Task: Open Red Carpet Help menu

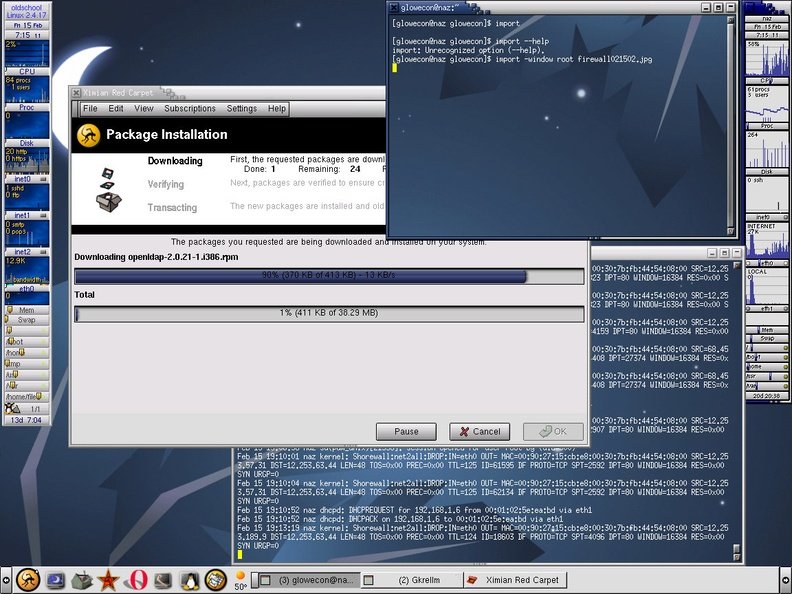Action: [x=277, y=109]
